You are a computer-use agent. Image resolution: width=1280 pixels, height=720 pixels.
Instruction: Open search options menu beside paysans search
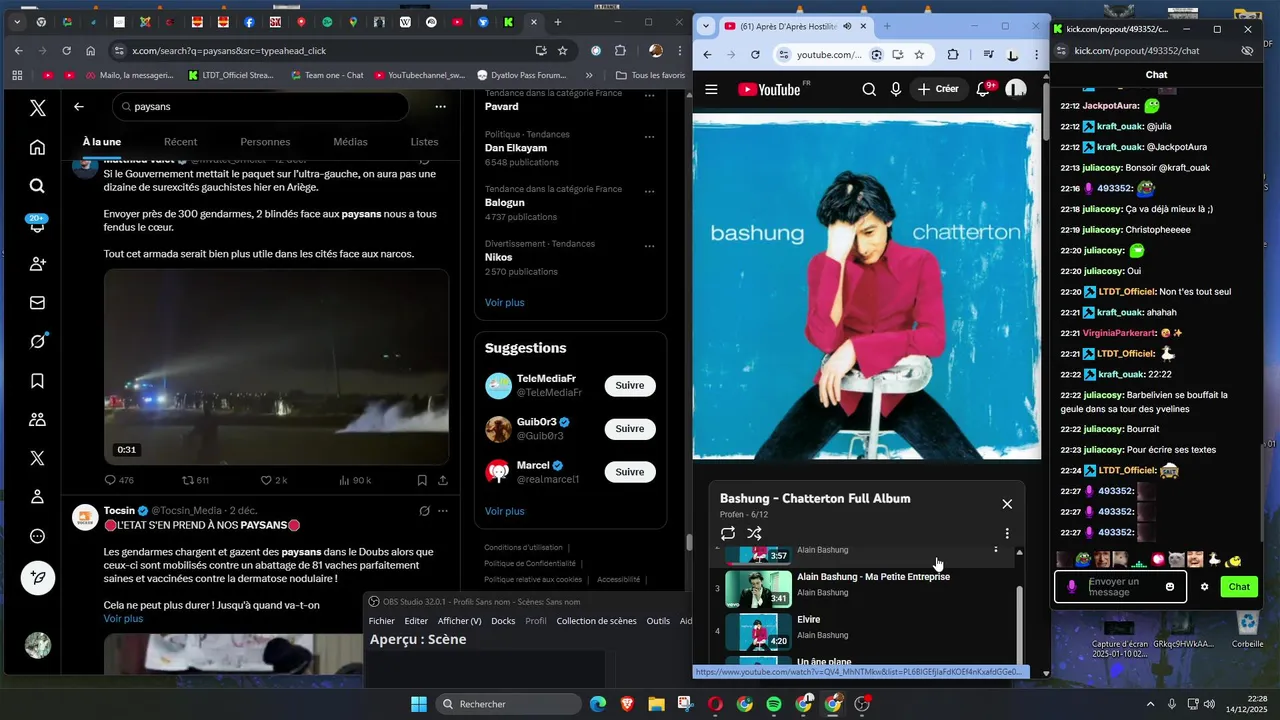tap(440, 106)
